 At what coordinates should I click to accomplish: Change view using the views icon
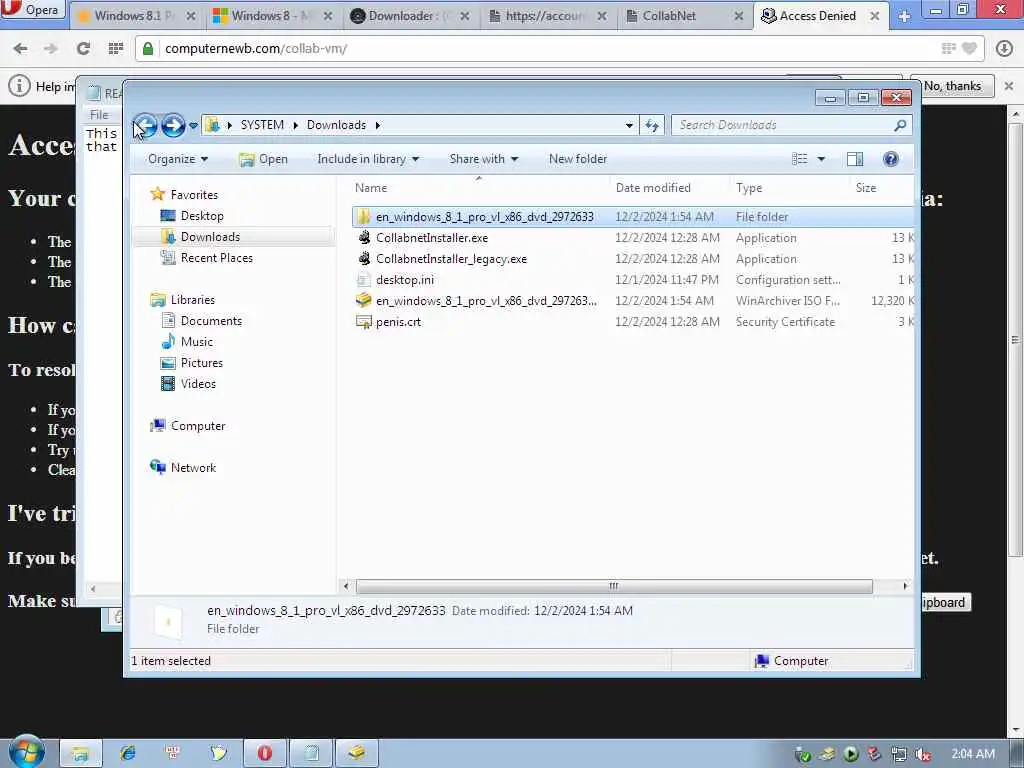coord(799,159)
